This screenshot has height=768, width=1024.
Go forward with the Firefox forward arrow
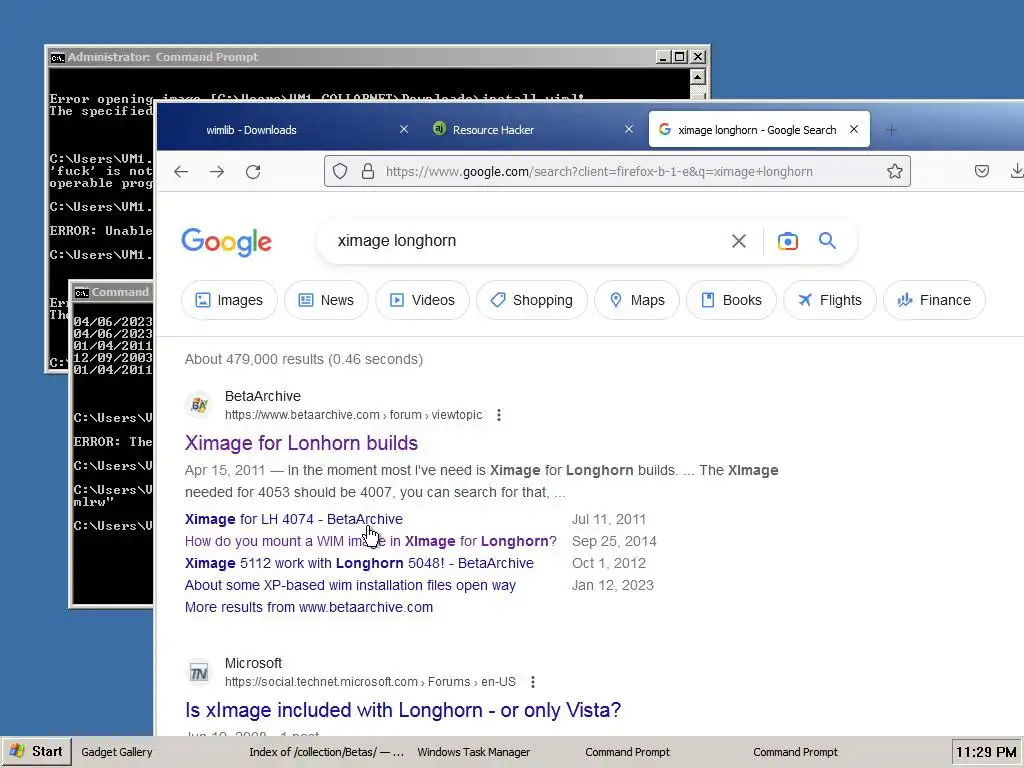pos(217,172)
